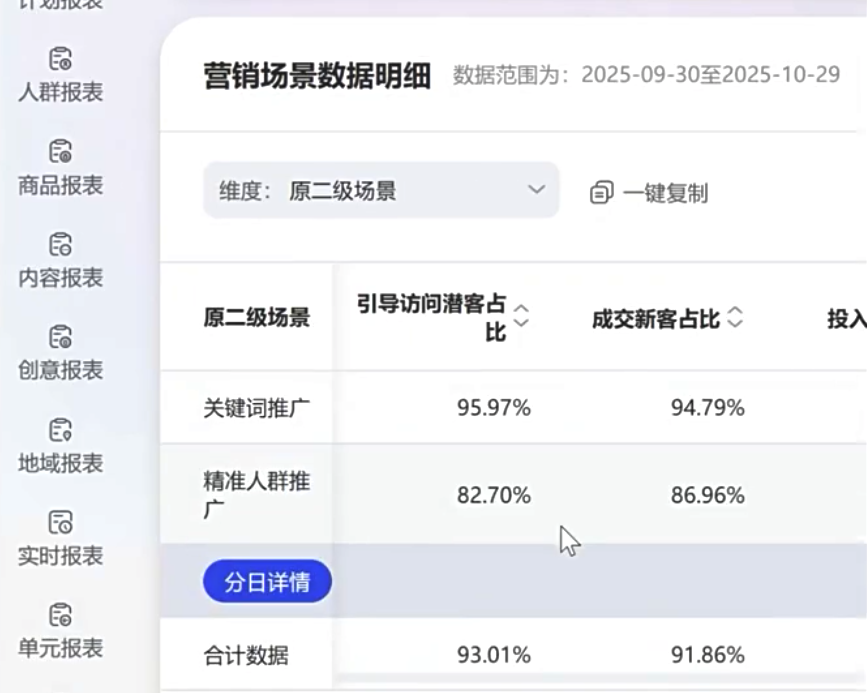The width and height of the screenshot is (867, 693).
Task: Click the 合计数据 row label
Action: click(246, 656)
